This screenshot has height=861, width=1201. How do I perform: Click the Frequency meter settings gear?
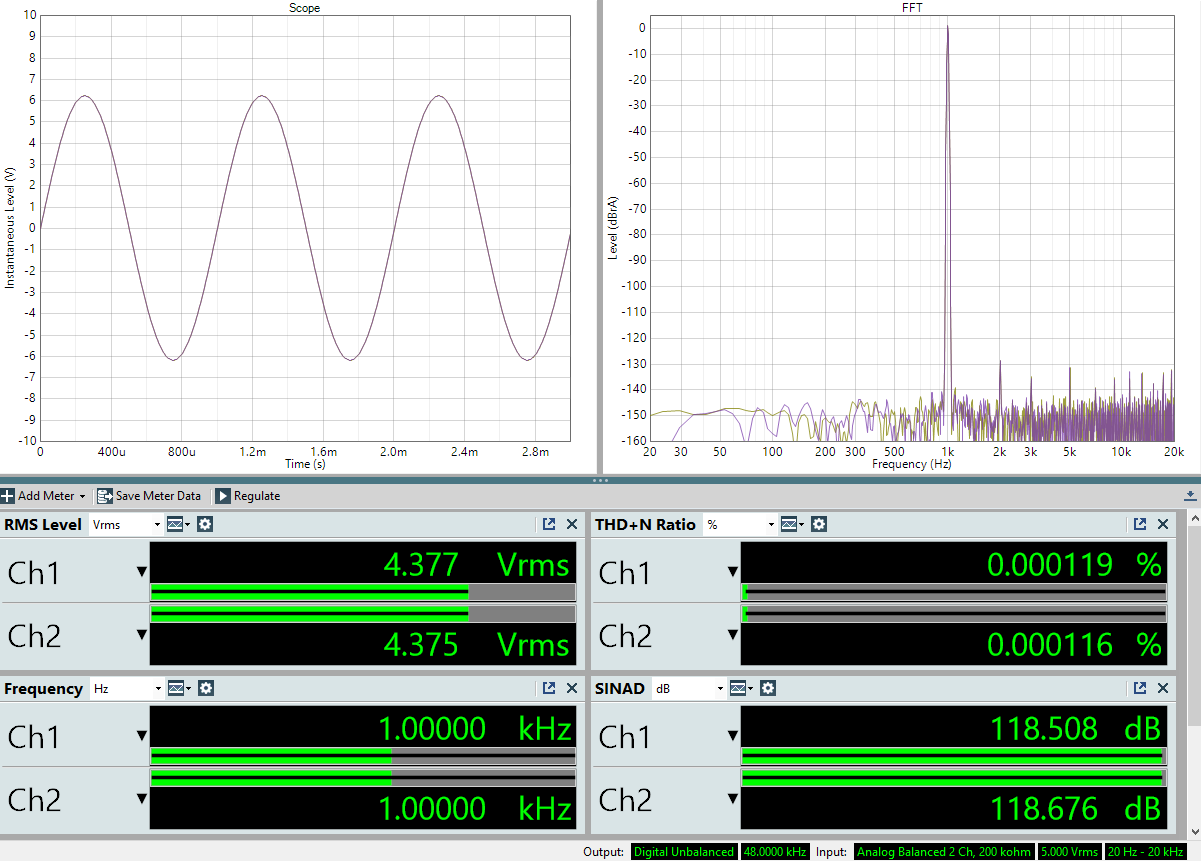tap(206, 688)
